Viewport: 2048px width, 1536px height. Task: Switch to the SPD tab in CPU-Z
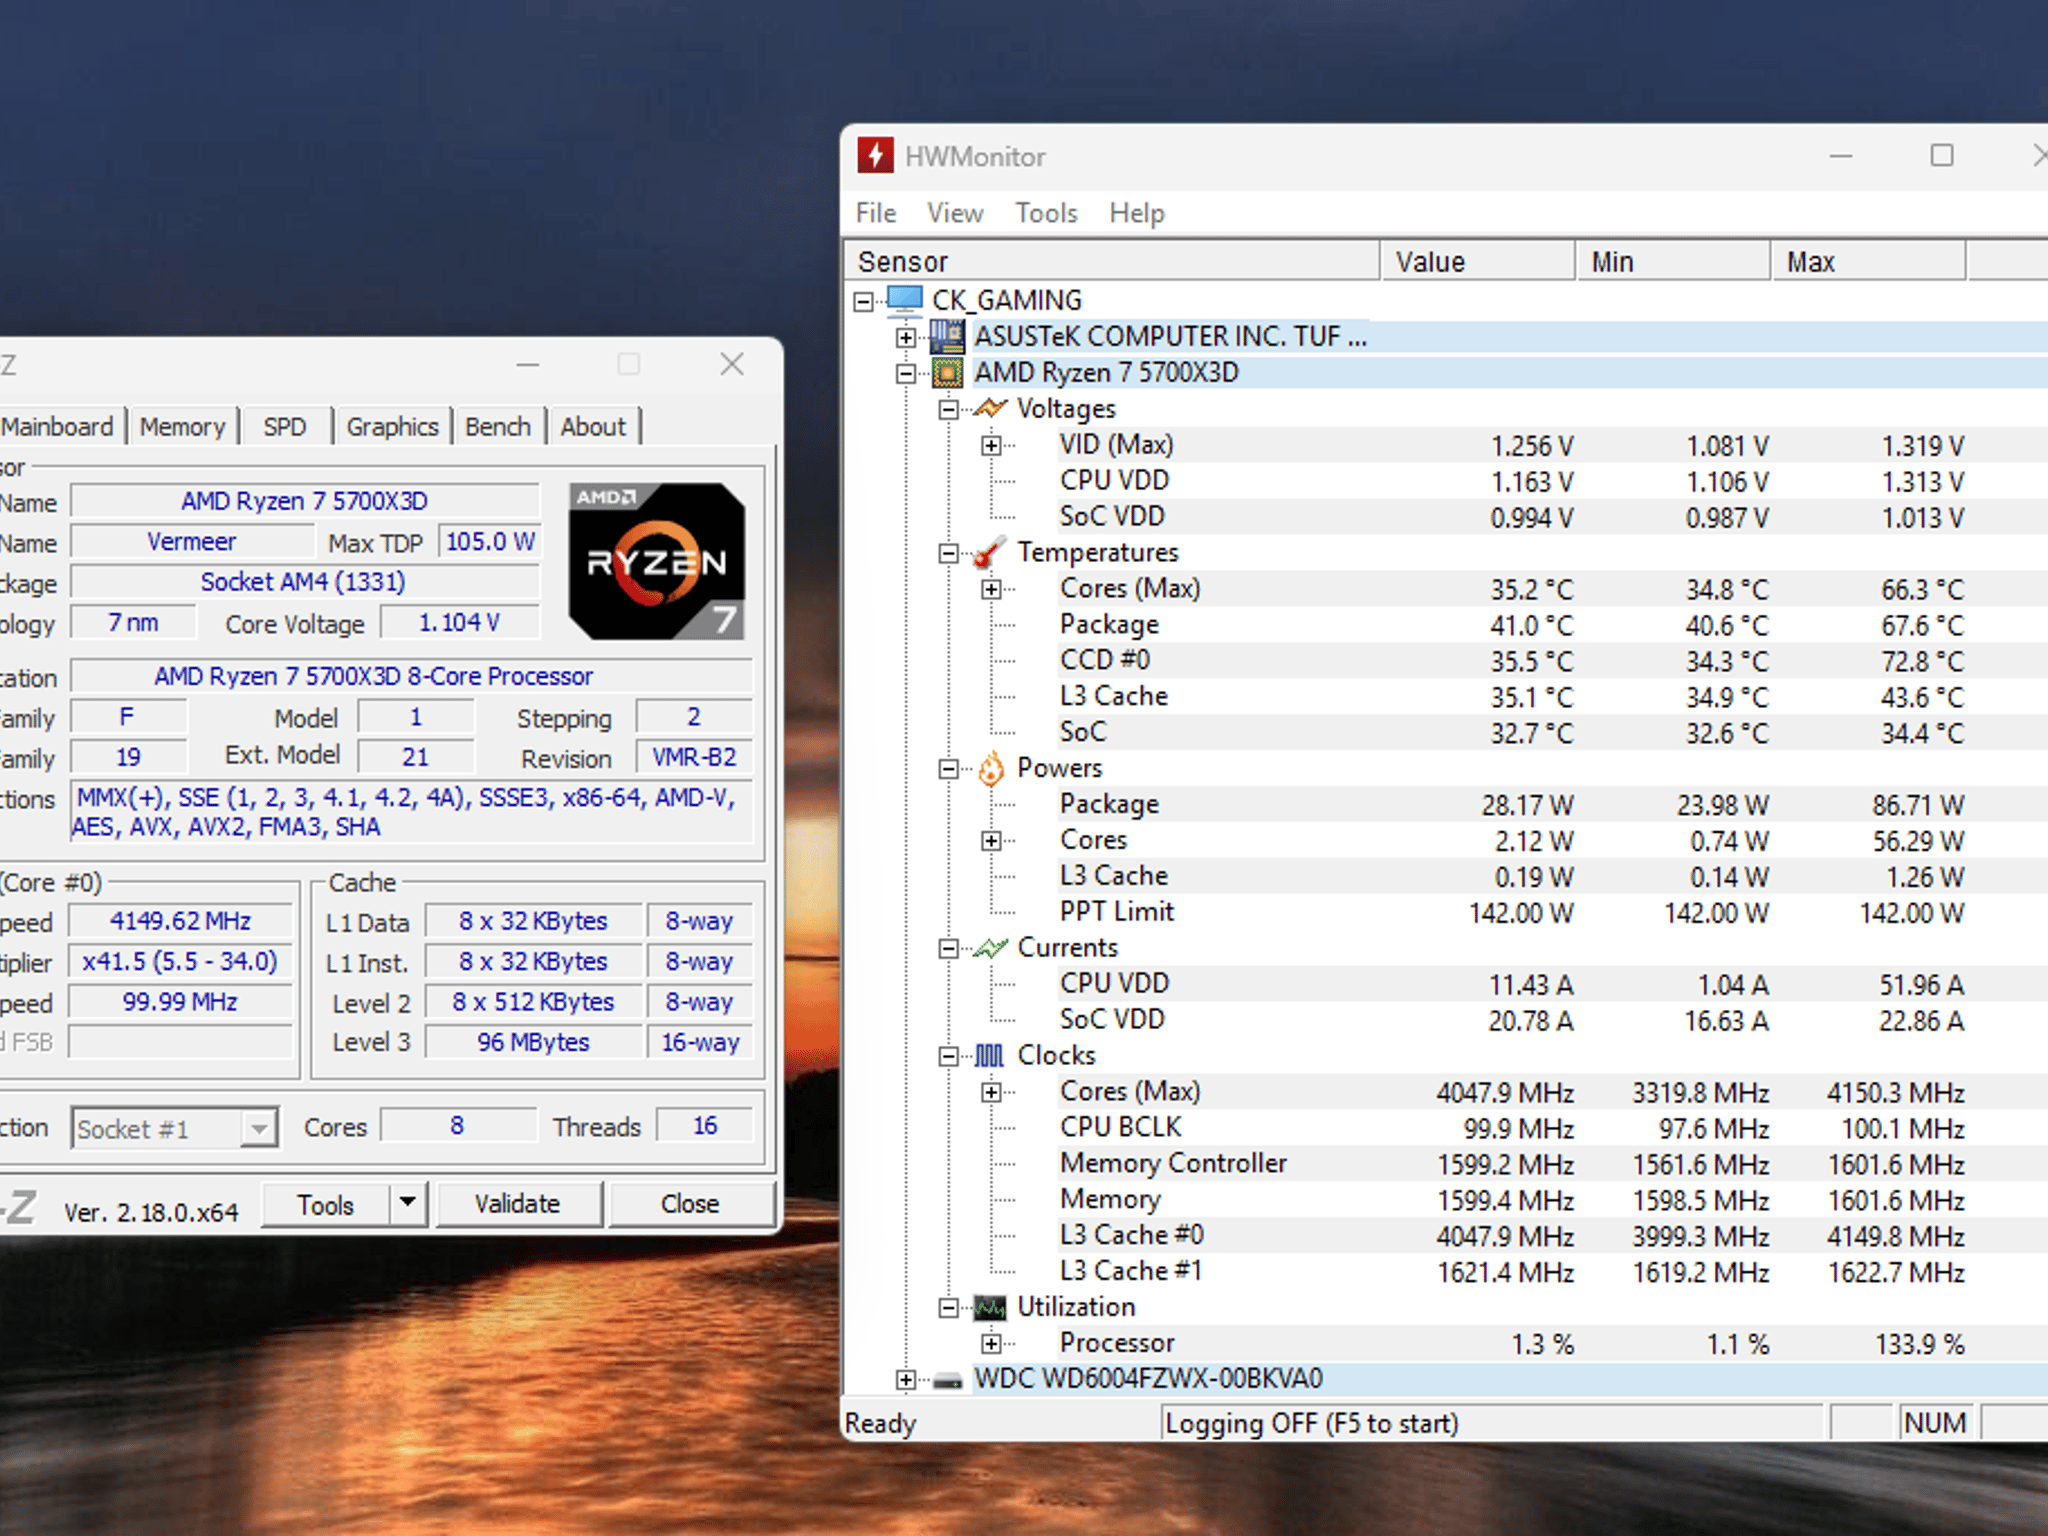[x=285, y=427]
